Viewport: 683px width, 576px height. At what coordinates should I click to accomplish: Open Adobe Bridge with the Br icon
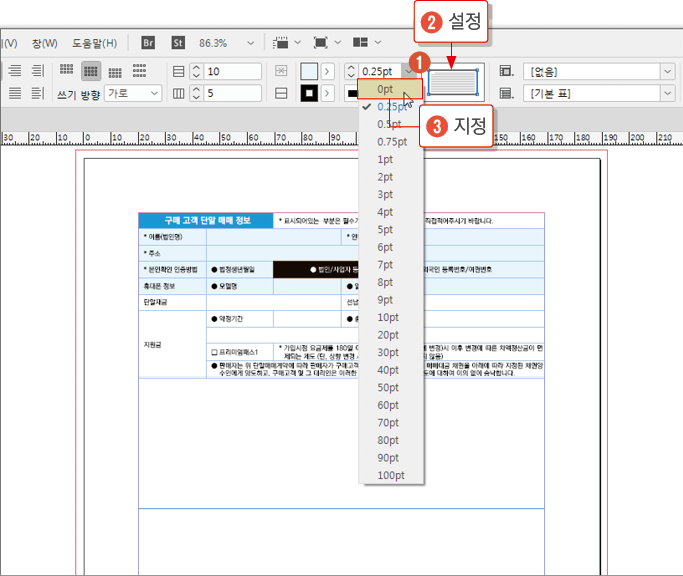click(x=148, y=43)
